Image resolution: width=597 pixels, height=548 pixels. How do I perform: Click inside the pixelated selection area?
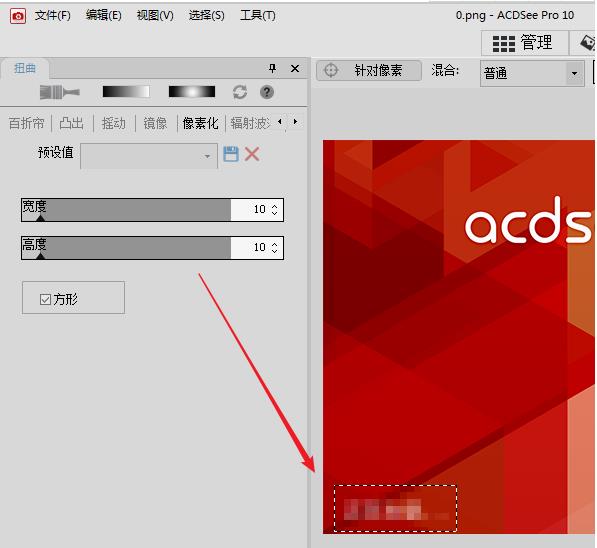[396, 508]
